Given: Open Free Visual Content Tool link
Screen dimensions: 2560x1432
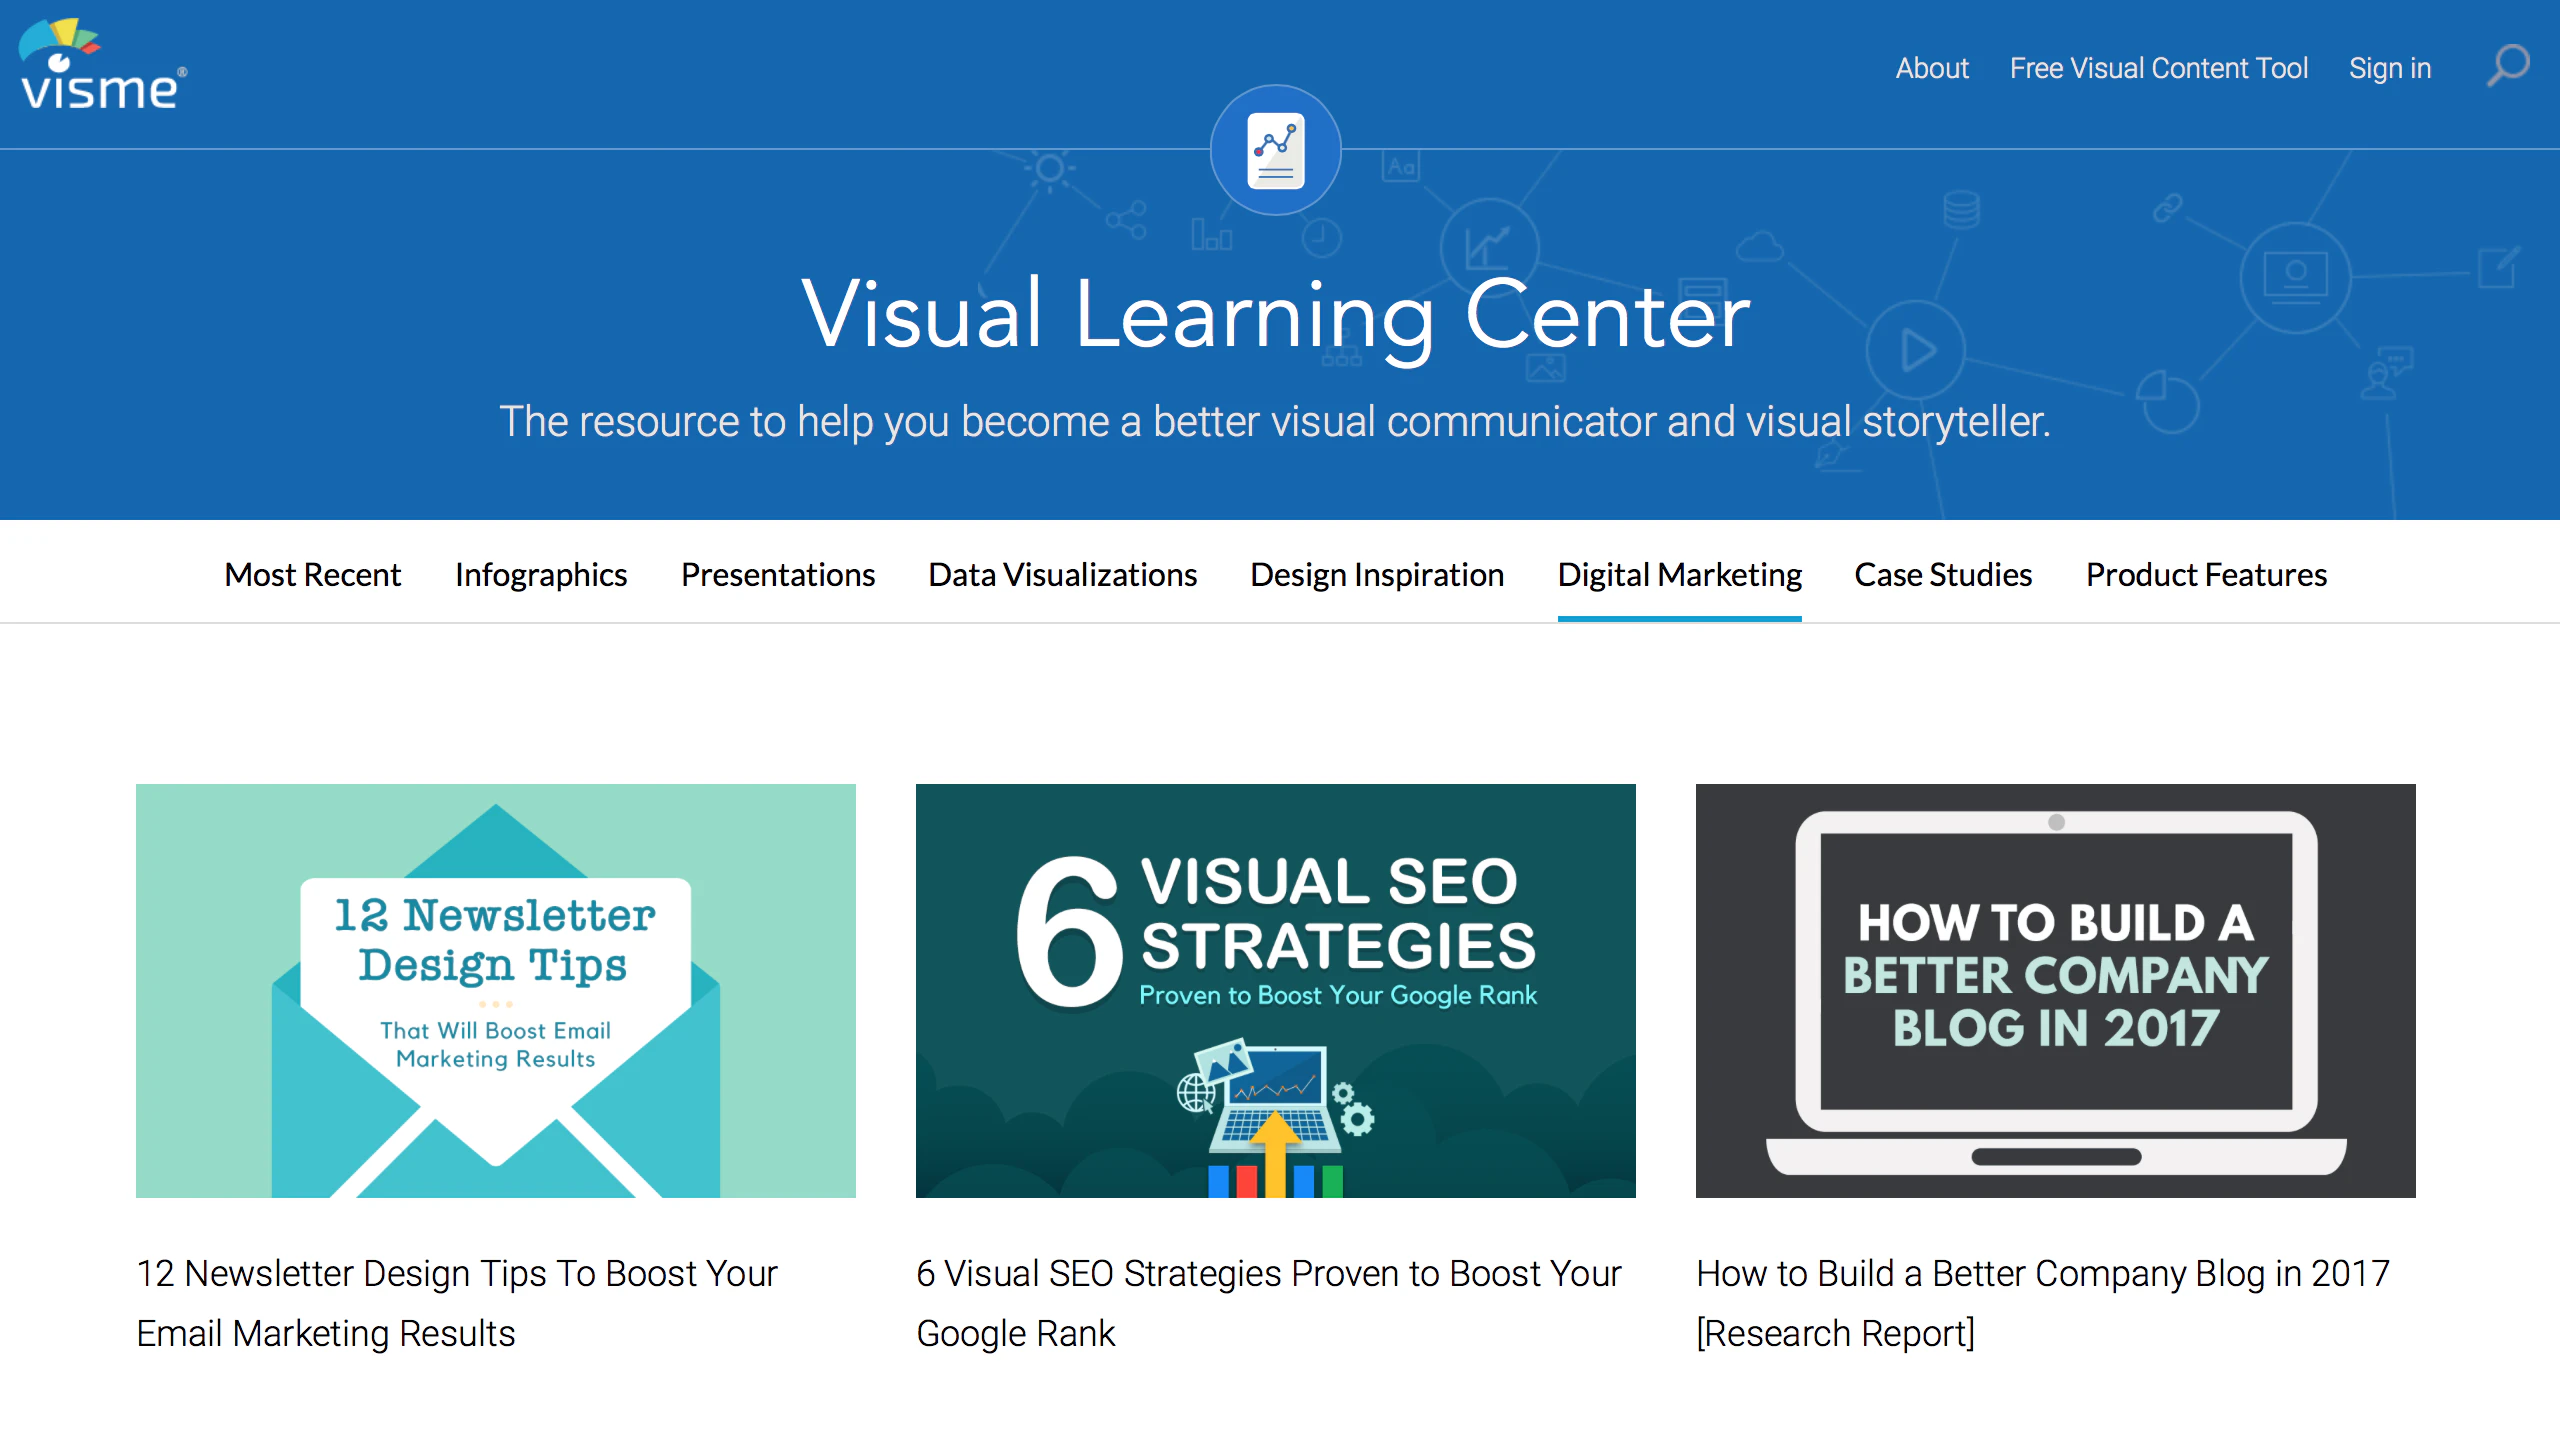Looking at the screenshot, I should click(x=2158, y=68).
